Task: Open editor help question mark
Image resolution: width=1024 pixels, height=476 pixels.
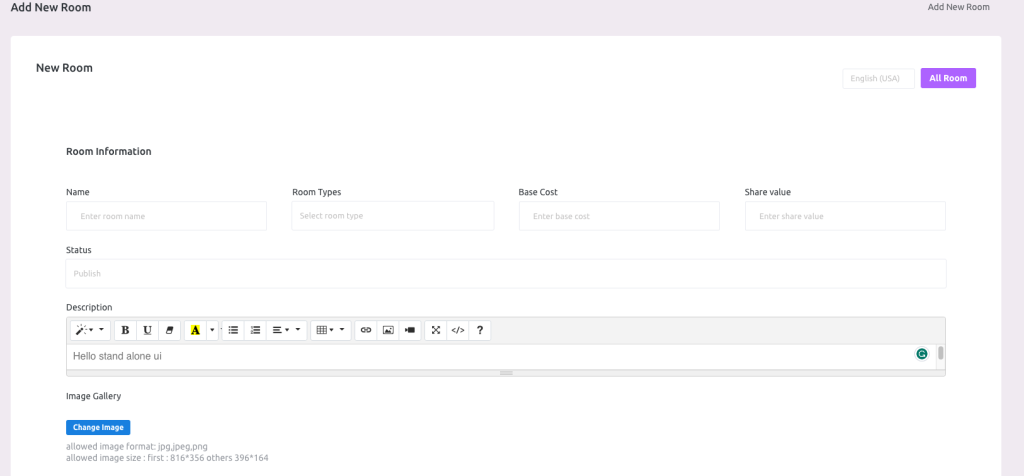Action: [480, 330]
